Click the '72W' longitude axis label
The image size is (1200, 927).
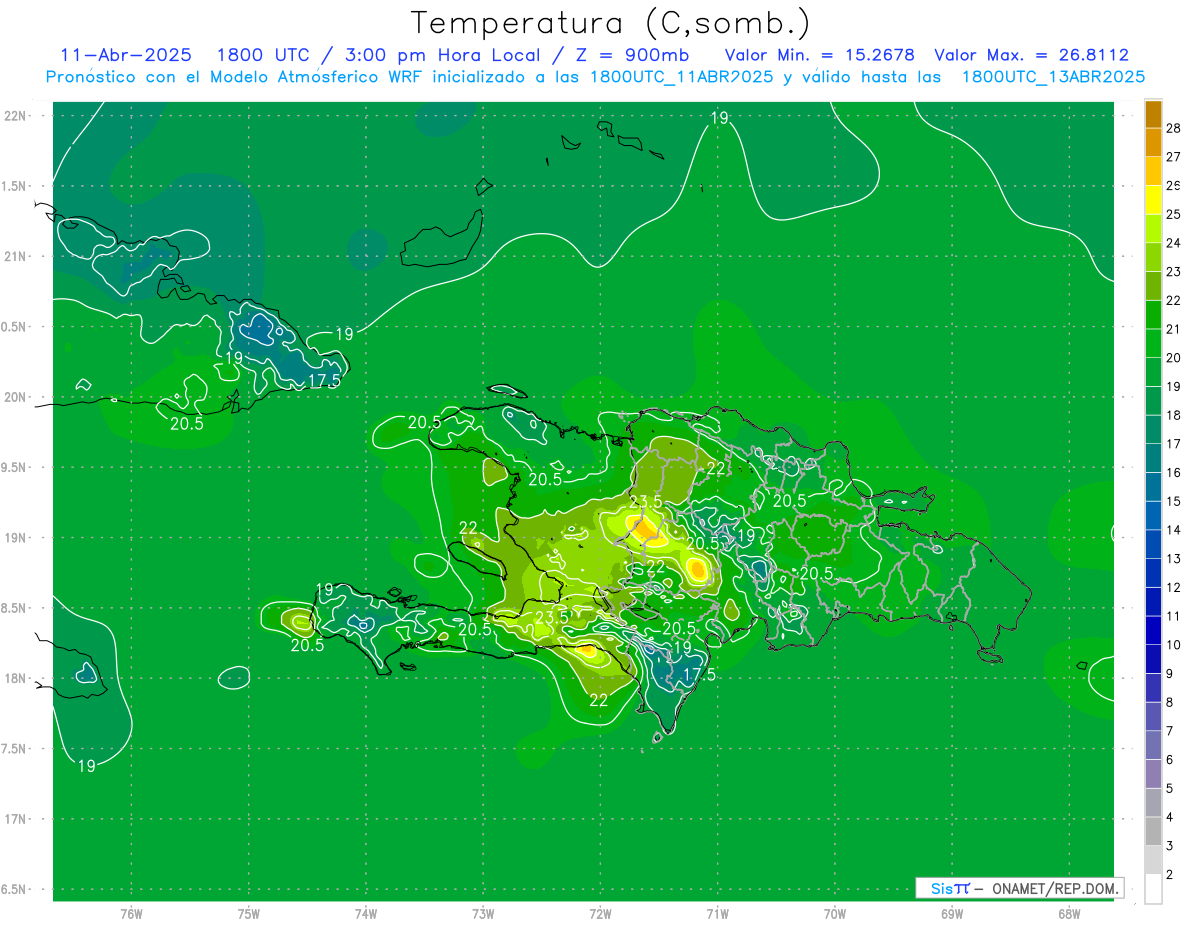(600, 914)
